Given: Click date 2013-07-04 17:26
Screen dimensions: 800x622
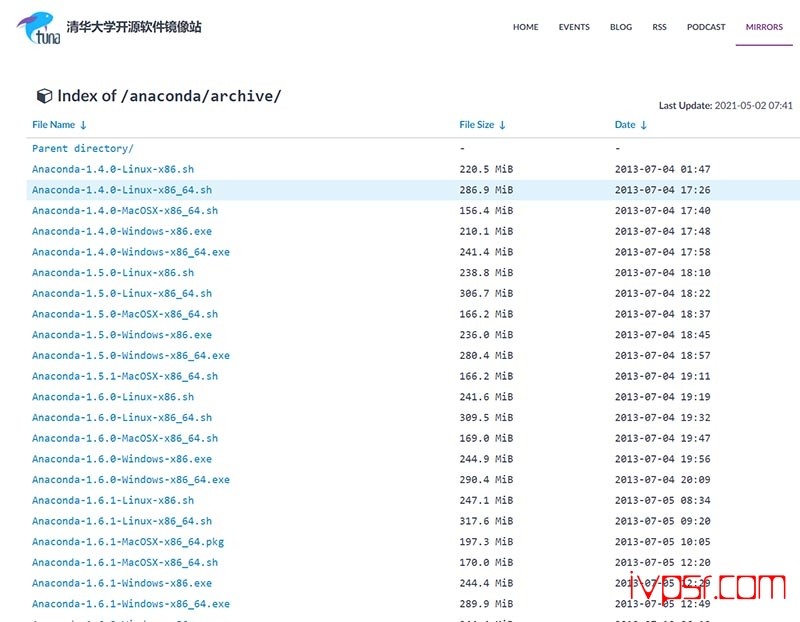Looking at the screenshot, I should point(662,190).
